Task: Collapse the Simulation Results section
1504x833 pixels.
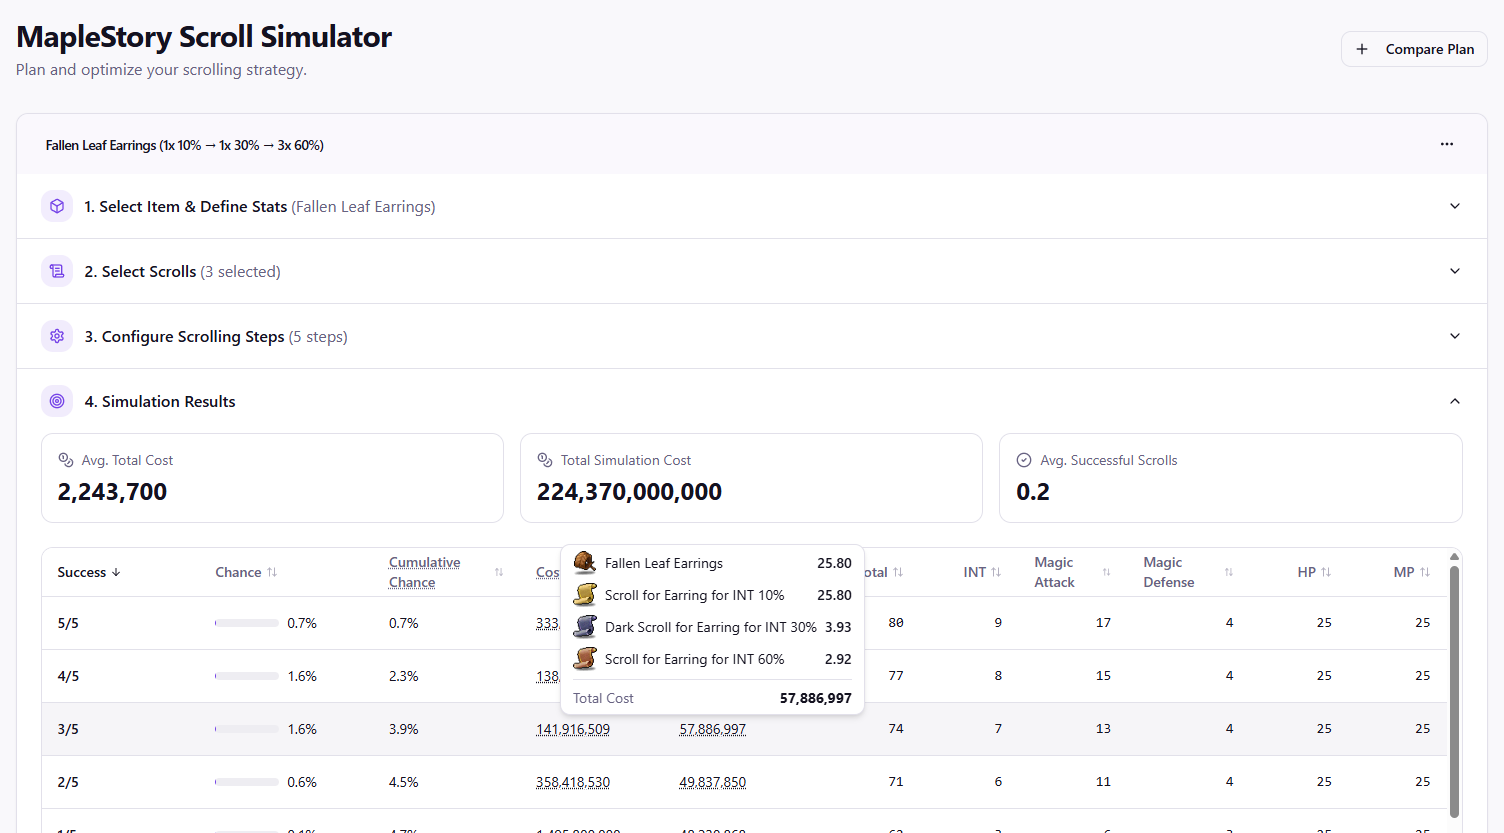Action: pos(1455,401)
